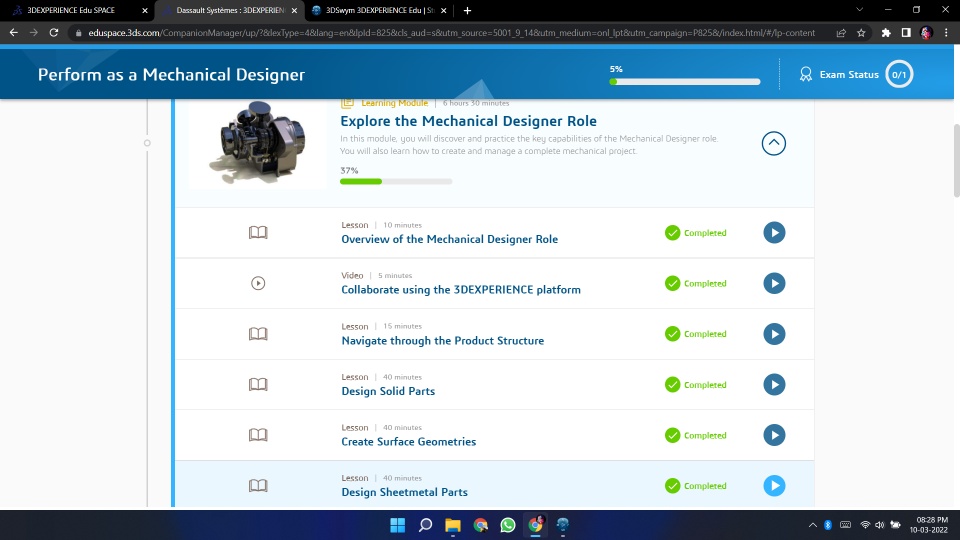
Task: Reload the current page
Action: coord(54,32)
